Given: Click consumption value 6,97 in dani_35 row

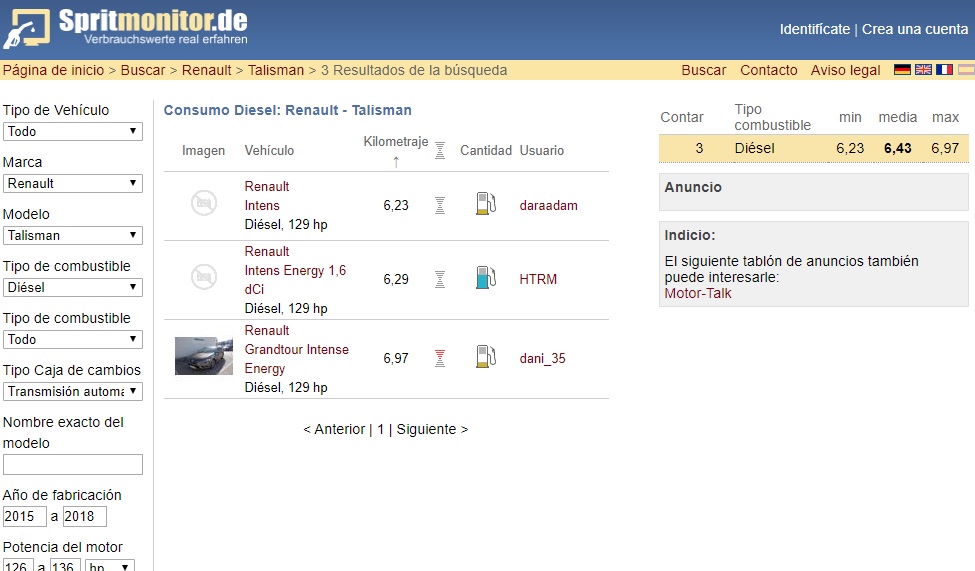Looking at the screenshot, I should 396,358.
